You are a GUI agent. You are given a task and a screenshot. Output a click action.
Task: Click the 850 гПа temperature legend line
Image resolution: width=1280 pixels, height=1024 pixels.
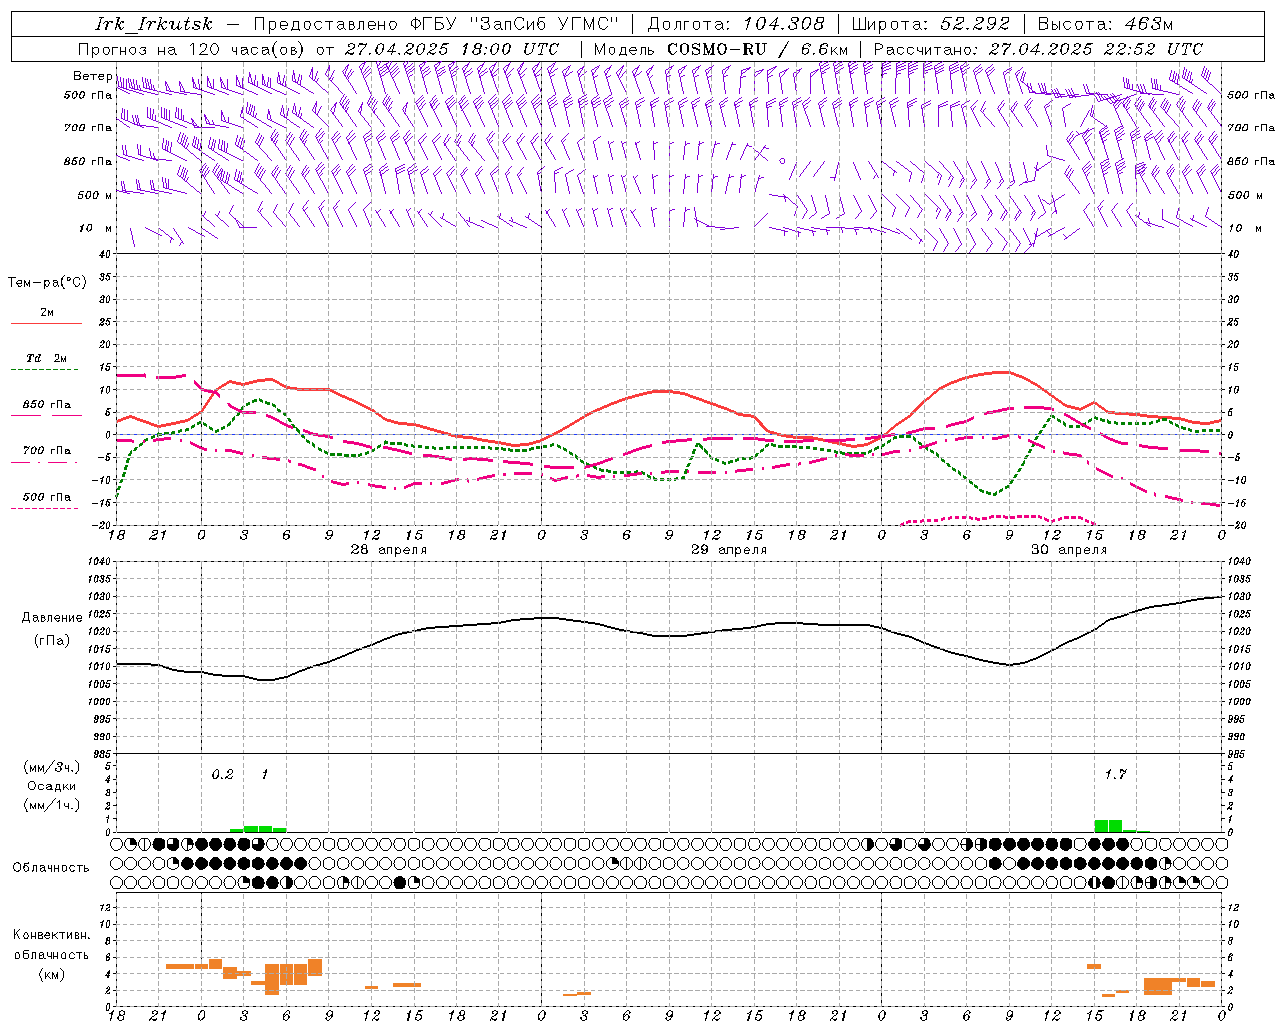(x=46, y=416)
